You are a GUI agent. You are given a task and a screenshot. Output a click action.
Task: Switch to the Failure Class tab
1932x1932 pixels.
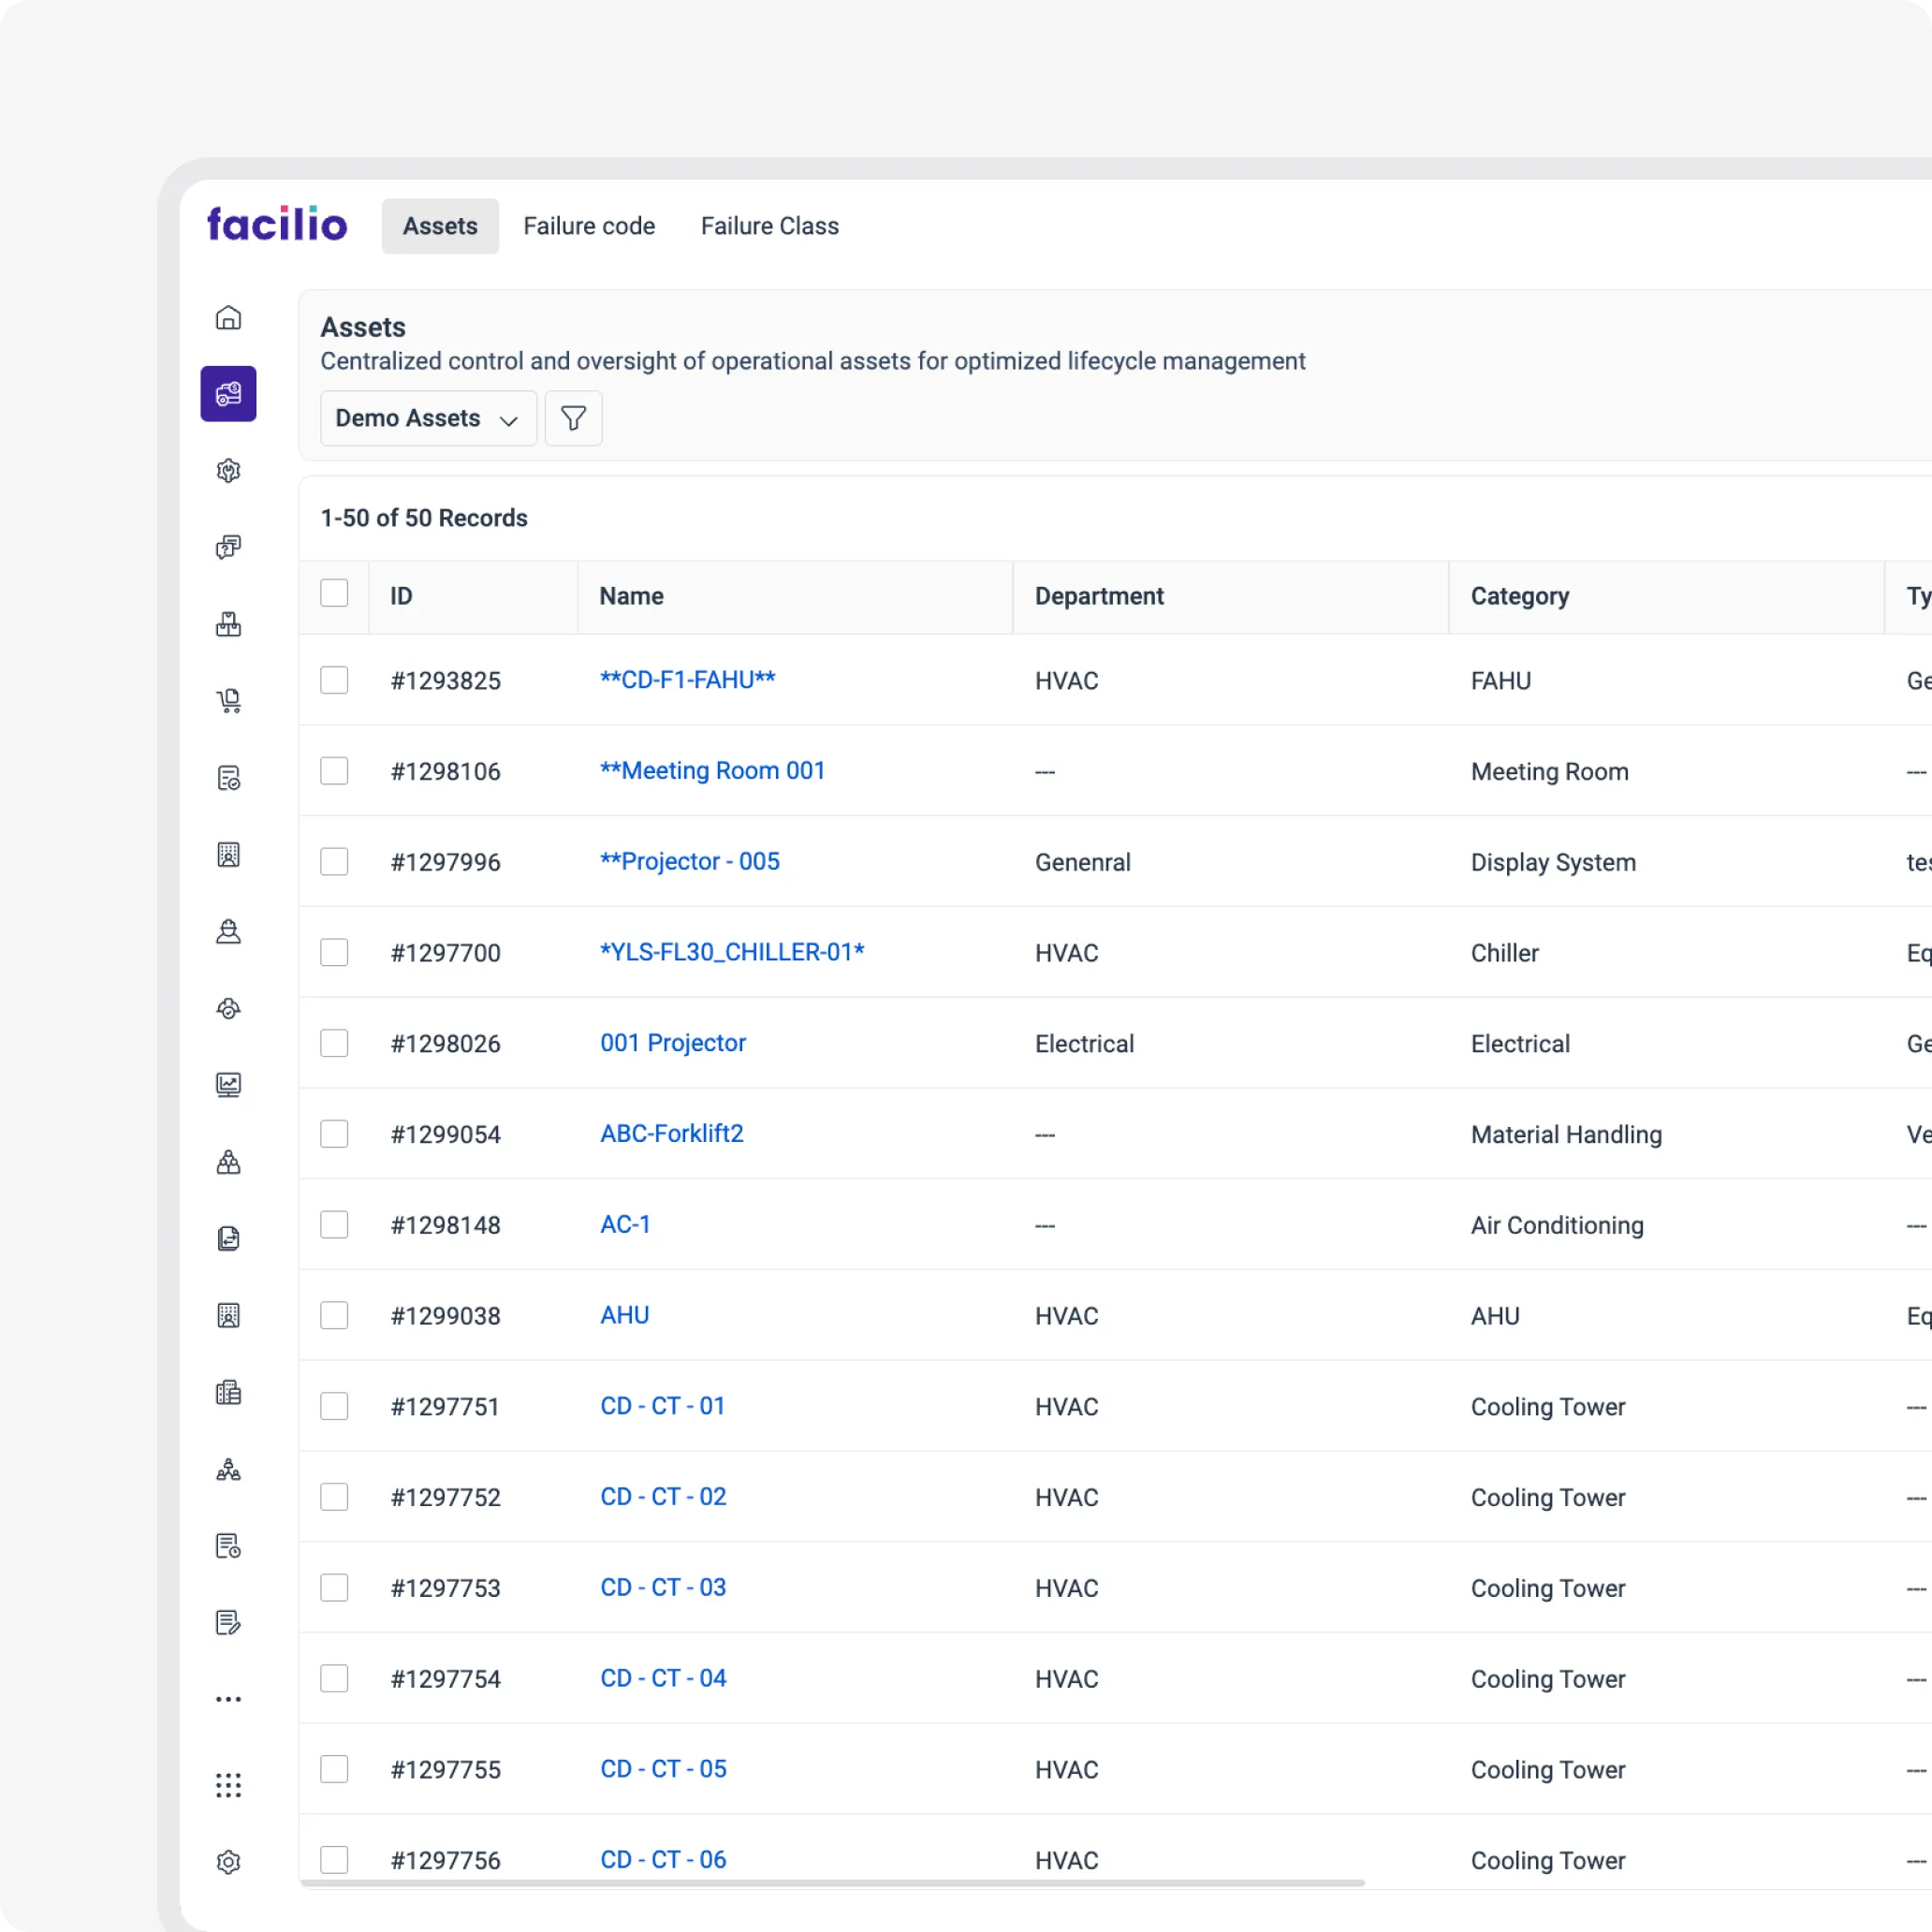769,225
